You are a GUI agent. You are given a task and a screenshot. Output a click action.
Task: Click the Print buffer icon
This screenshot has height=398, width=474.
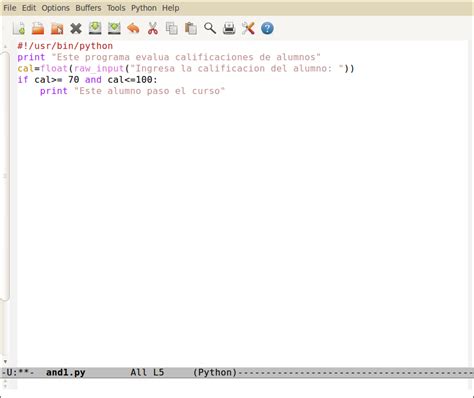coord(229,29)
